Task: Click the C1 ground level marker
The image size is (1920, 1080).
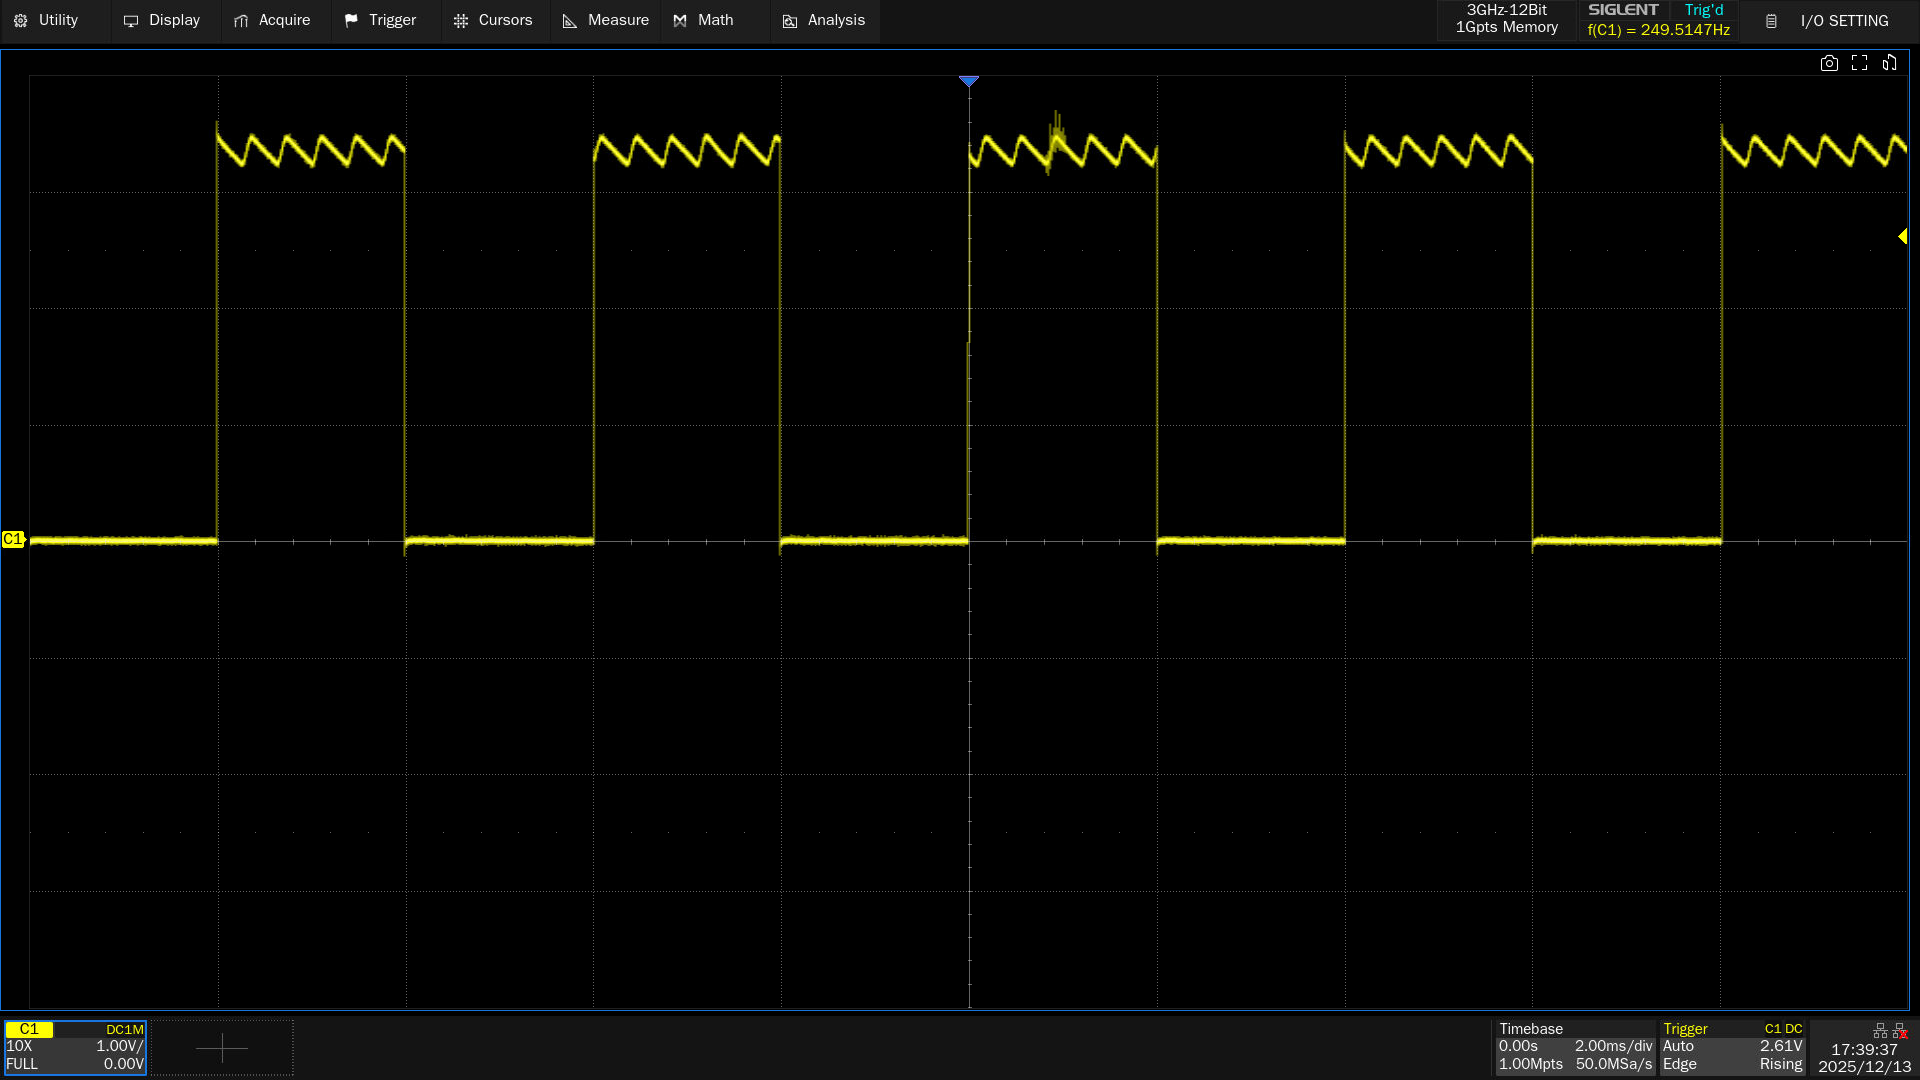Action: tap(13, 540)
